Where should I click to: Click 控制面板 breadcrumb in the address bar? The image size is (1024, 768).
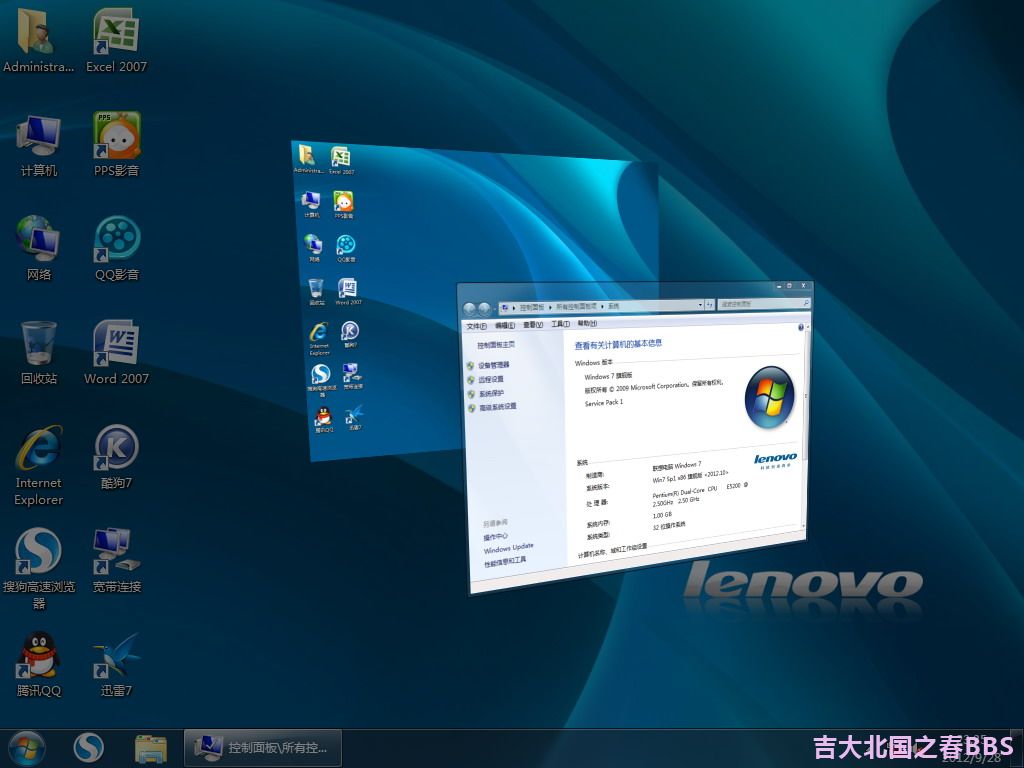tap(532, 307)
